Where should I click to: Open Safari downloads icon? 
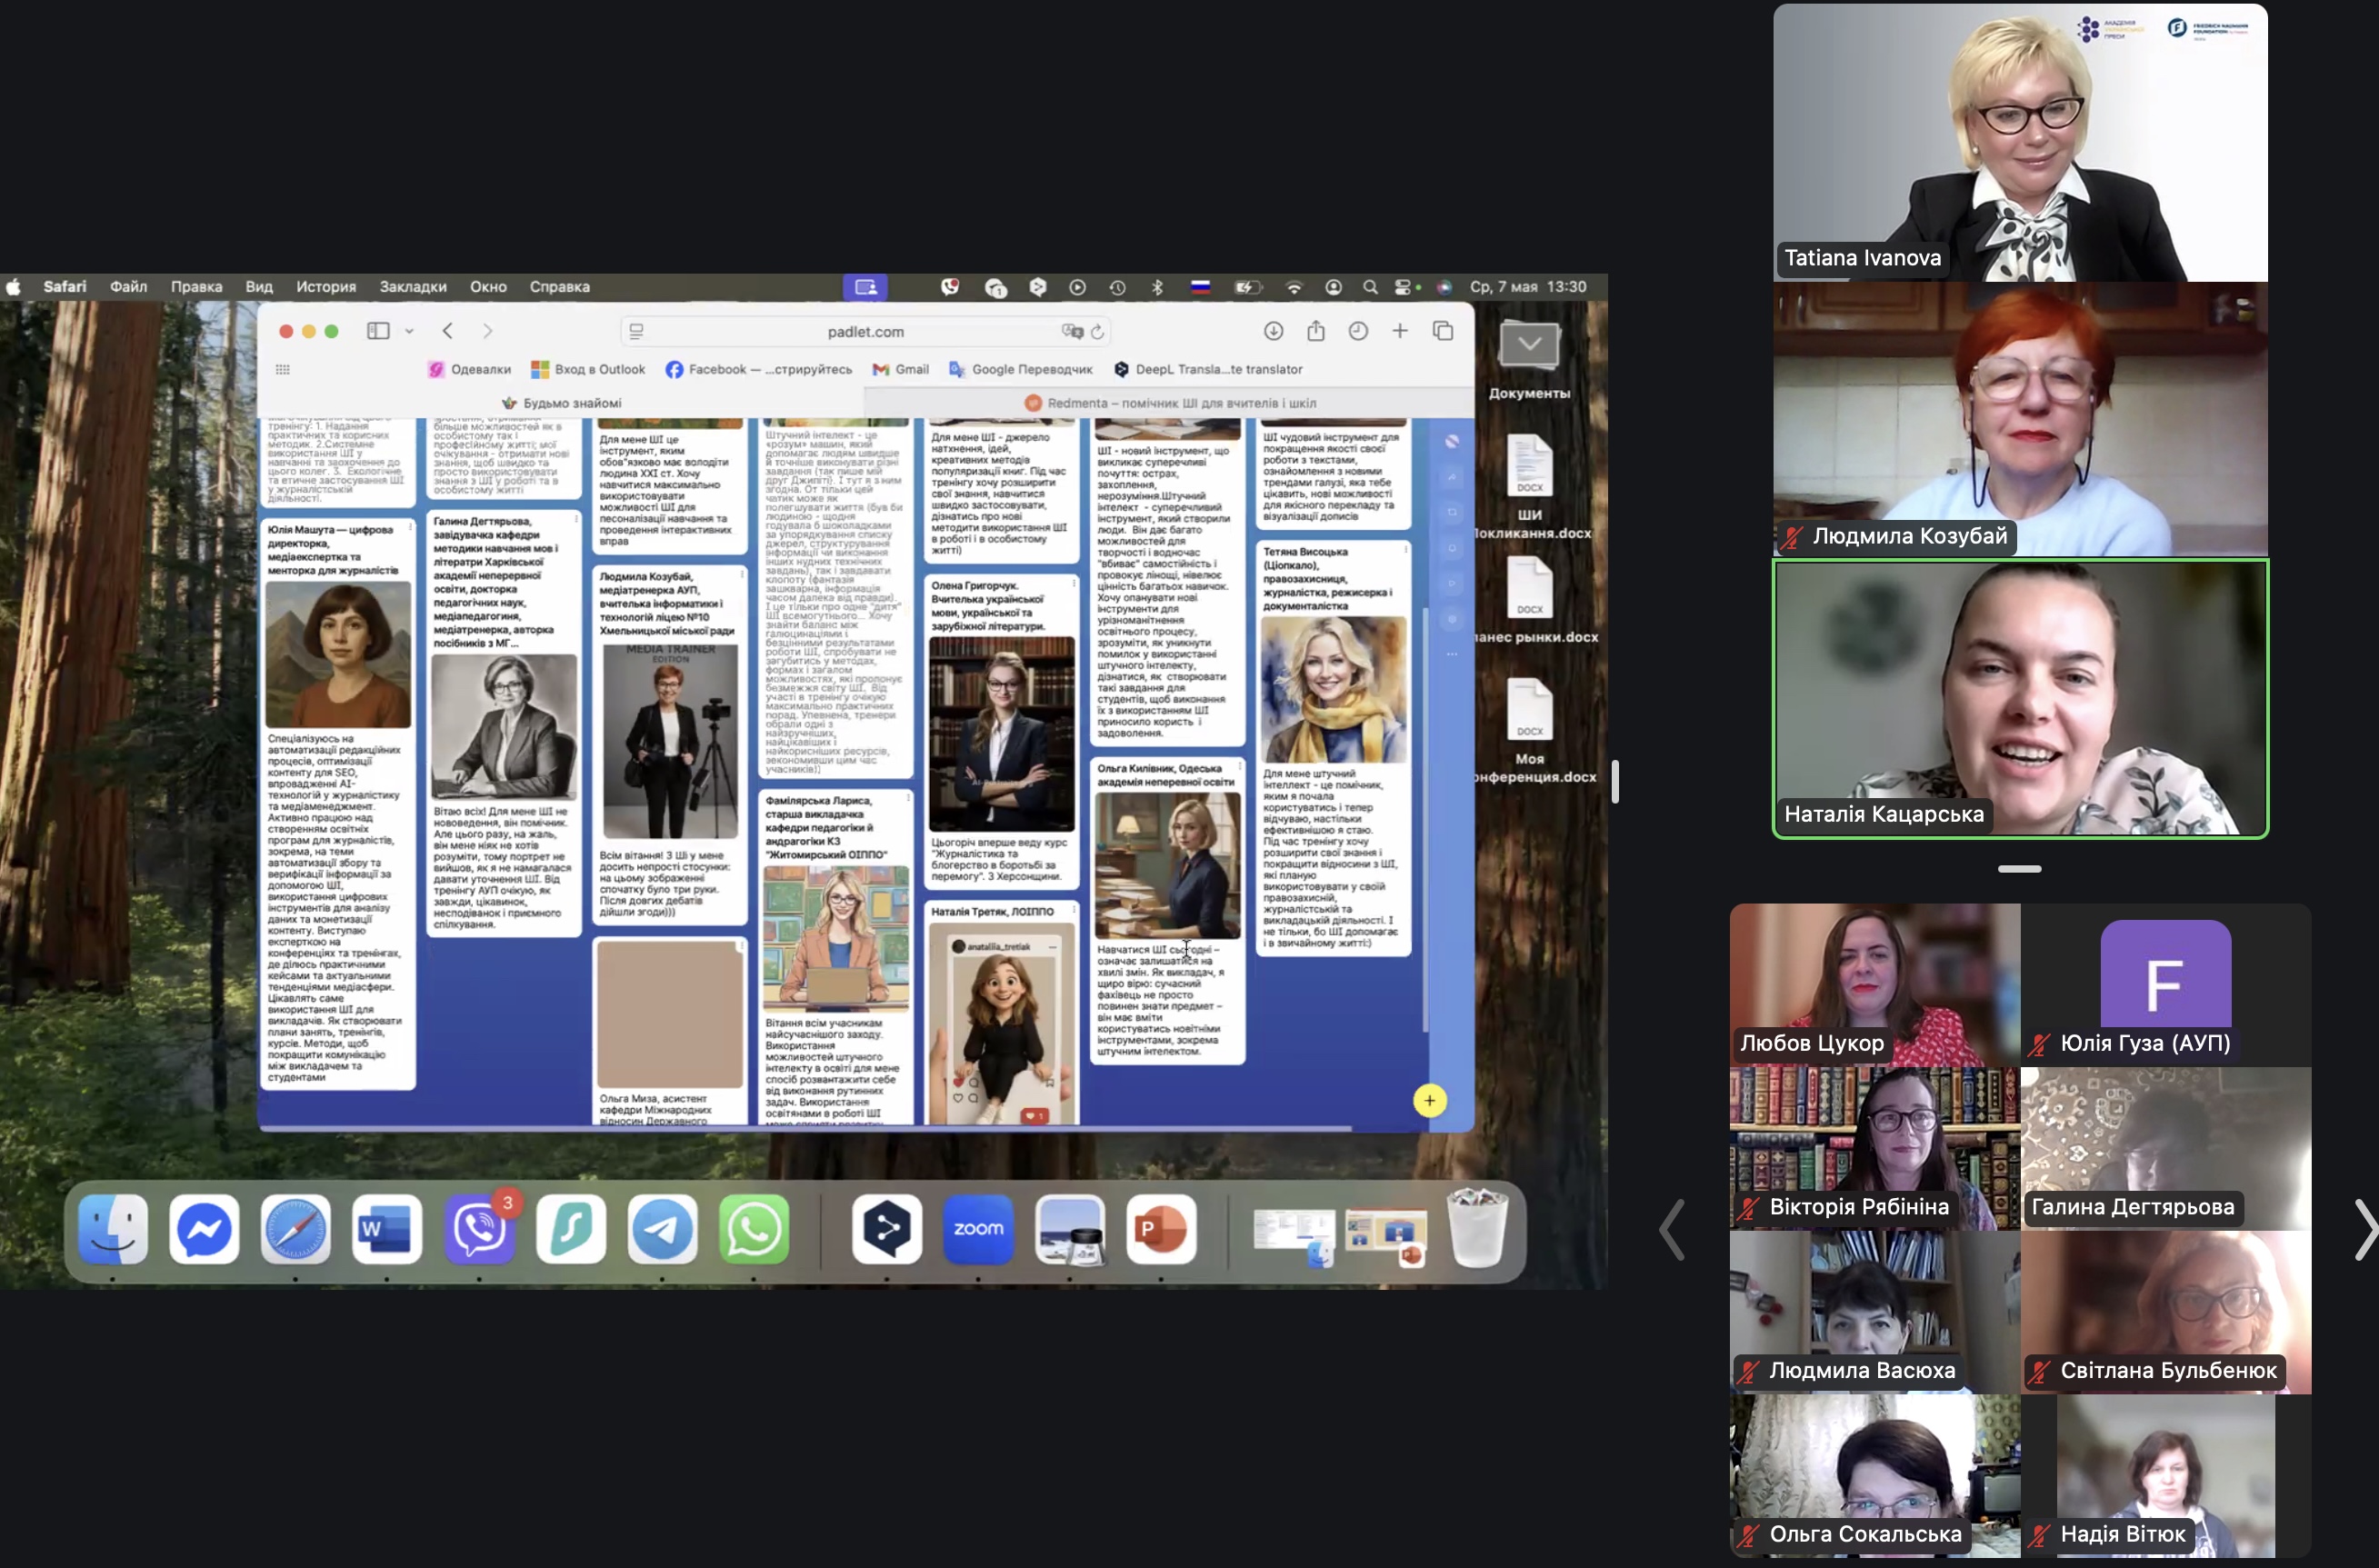[x=1273, y=331]
